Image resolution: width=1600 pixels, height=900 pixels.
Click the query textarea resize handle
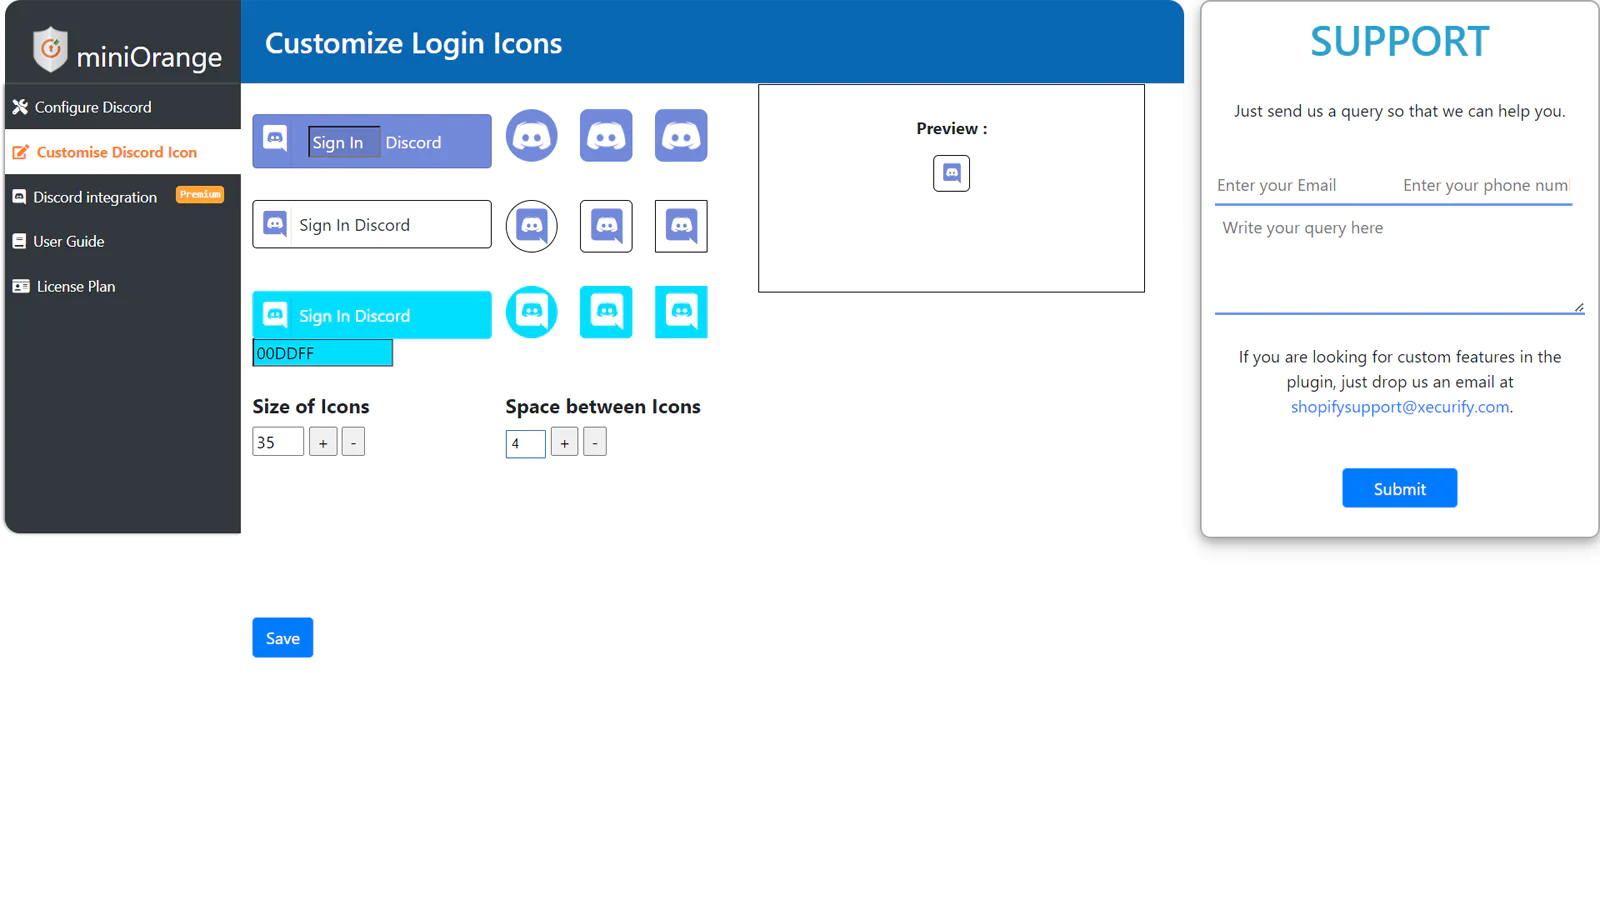tap(1579, 307)
